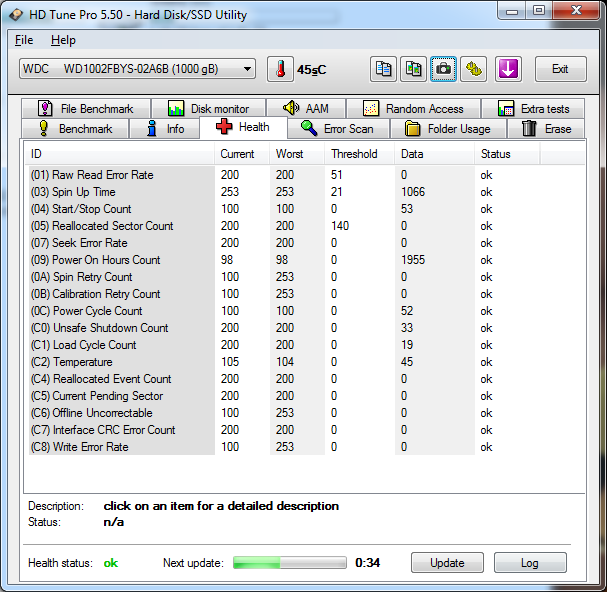This screenshot has height=592, width=607.
Task: Click the Extra tests chart icon
Action: pyautogui.click(x=506, y=108)
